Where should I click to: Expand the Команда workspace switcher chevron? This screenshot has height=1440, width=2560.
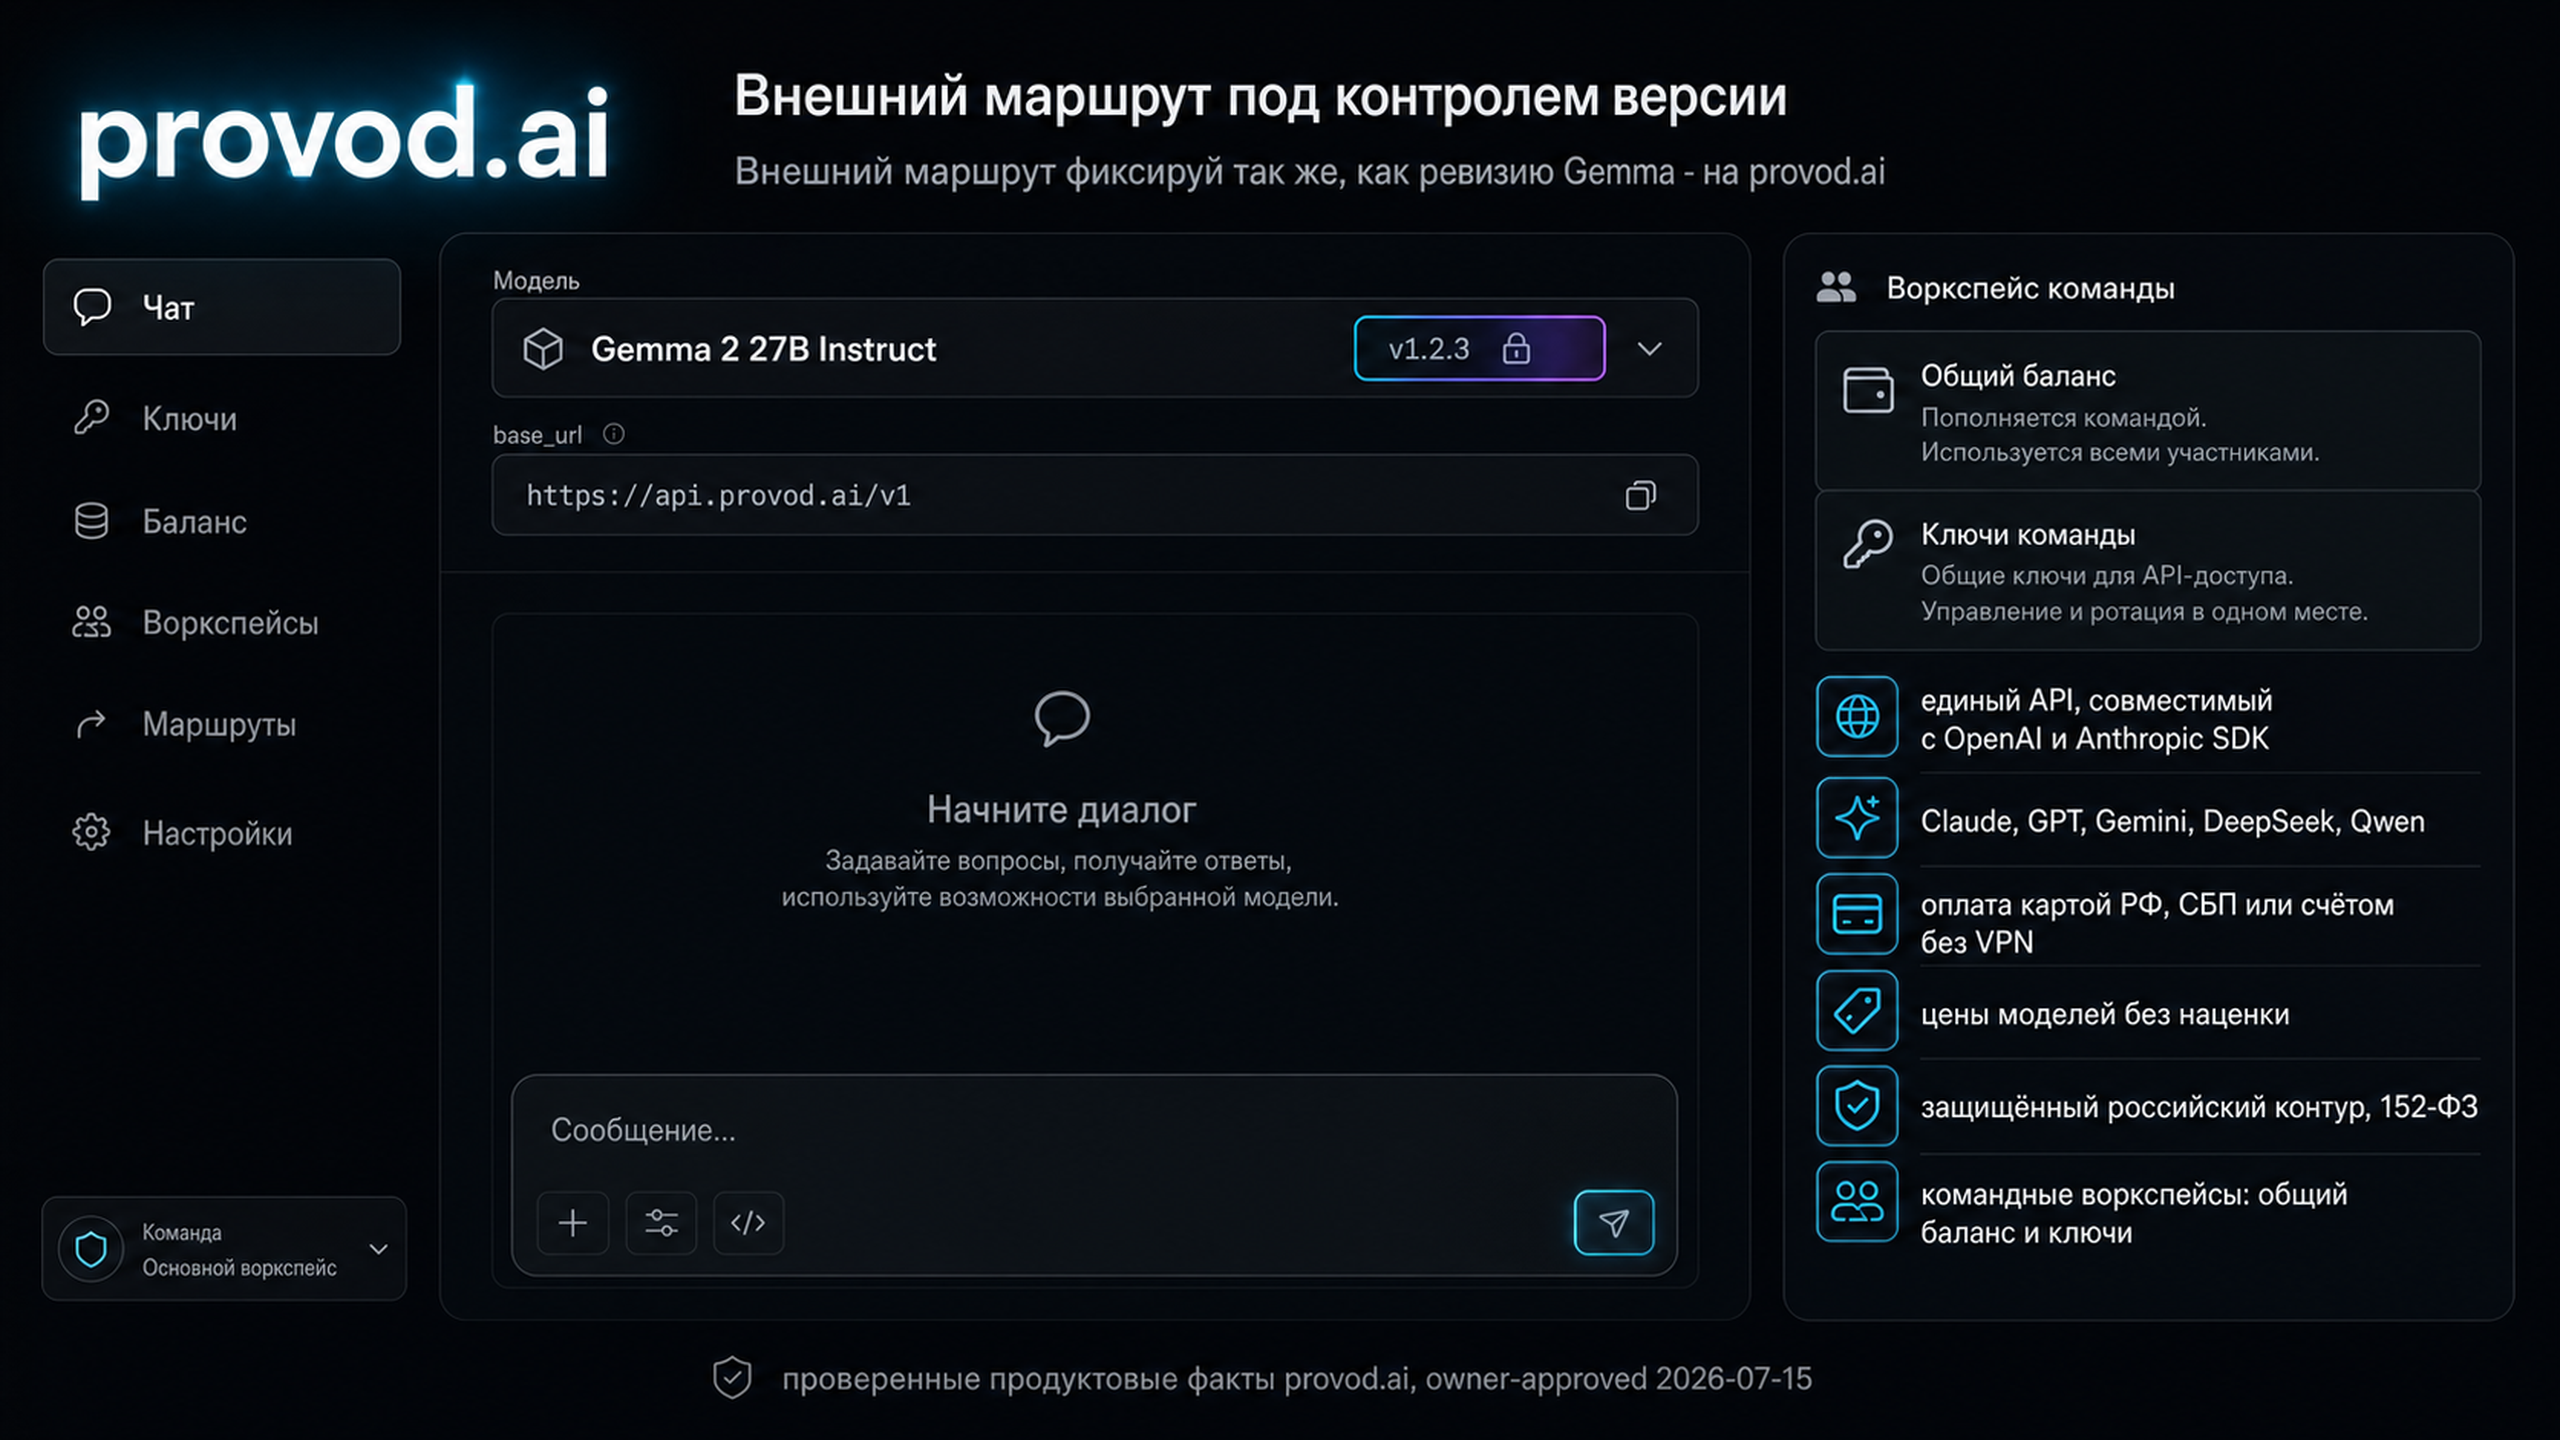point(378,1249)
